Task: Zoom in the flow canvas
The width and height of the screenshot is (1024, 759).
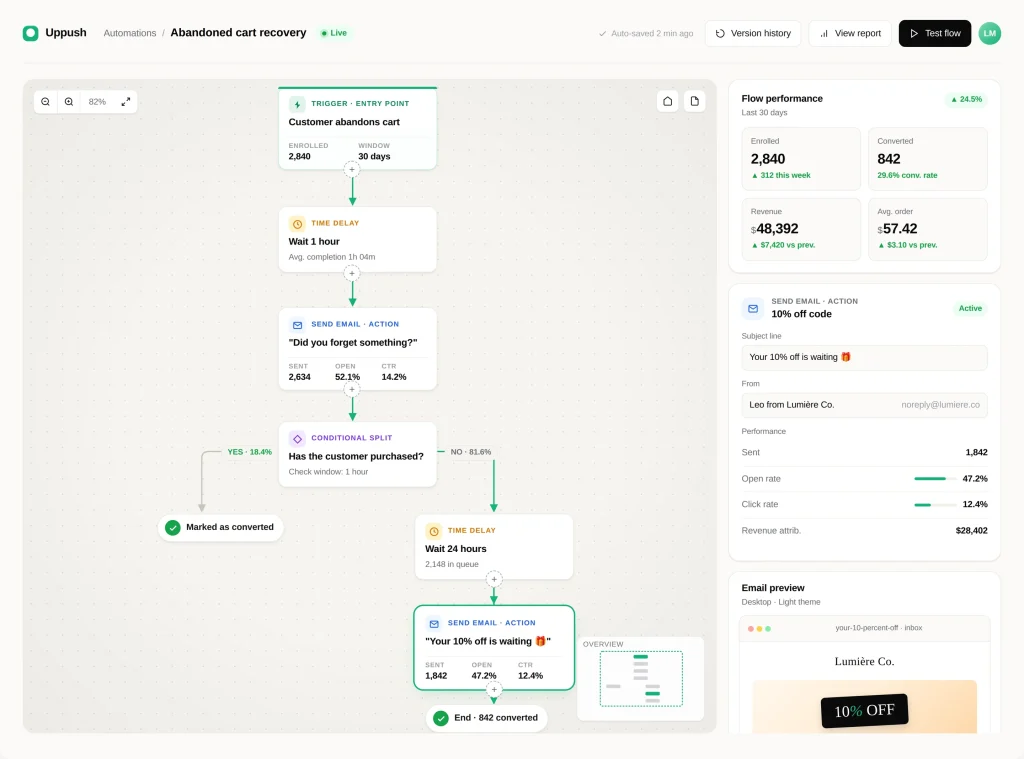Action: click(69, 102)
